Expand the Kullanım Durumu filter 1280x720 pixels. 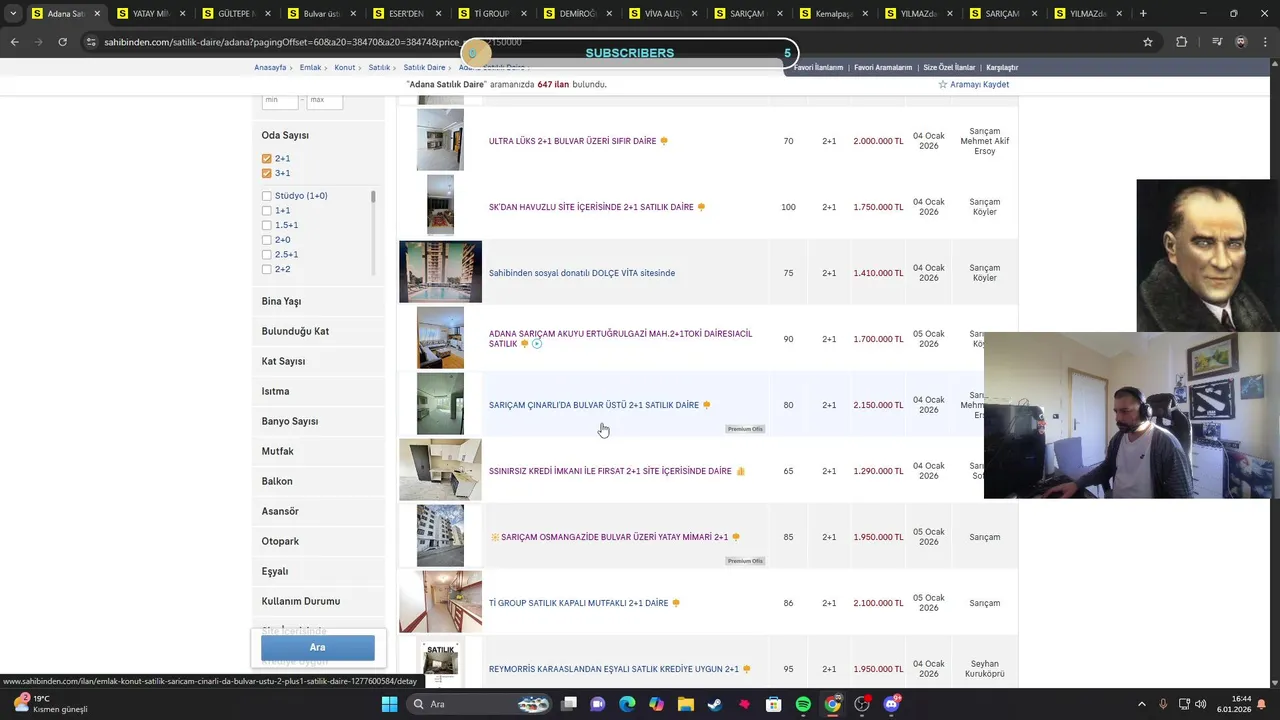(x=318, y=601)
